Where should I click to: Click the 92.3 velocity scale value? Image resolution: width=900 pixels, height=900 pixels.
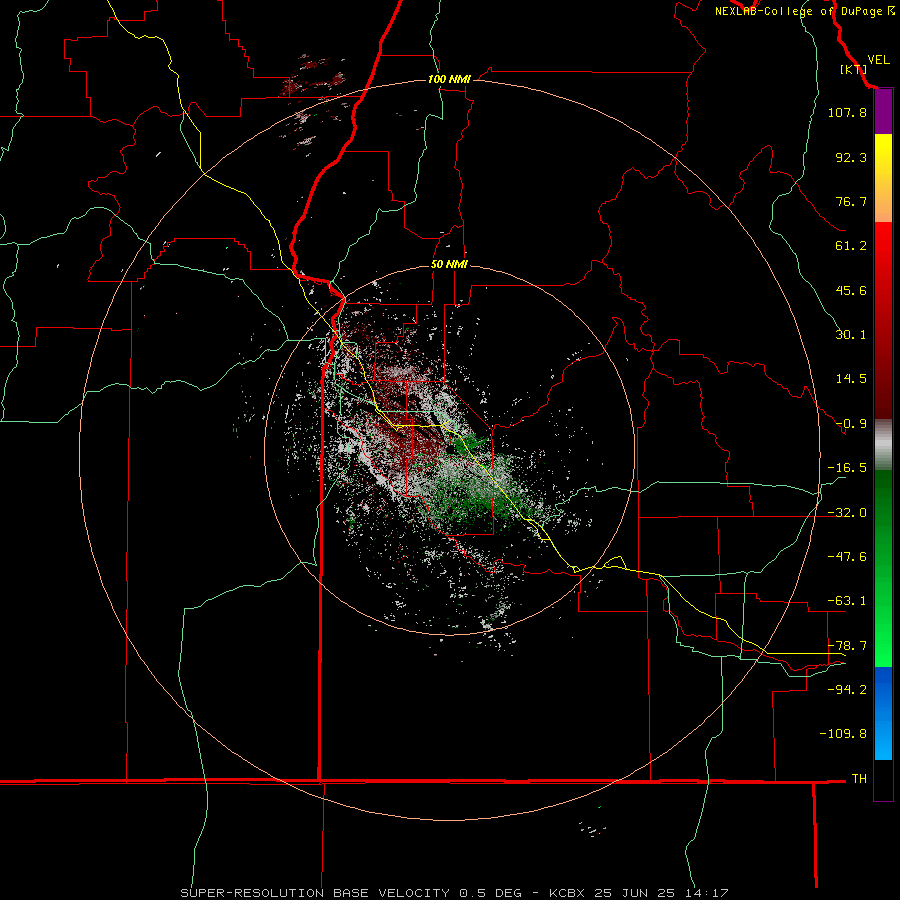pyautogui.click(x=851, y=157)
